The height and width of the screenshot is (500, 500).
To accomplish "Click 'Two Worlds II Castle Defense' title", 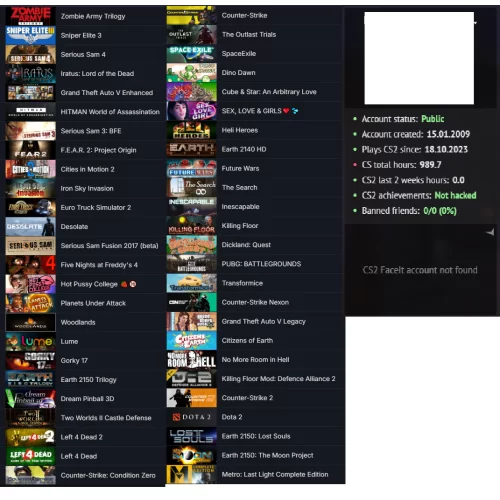I will coord(106,418).
